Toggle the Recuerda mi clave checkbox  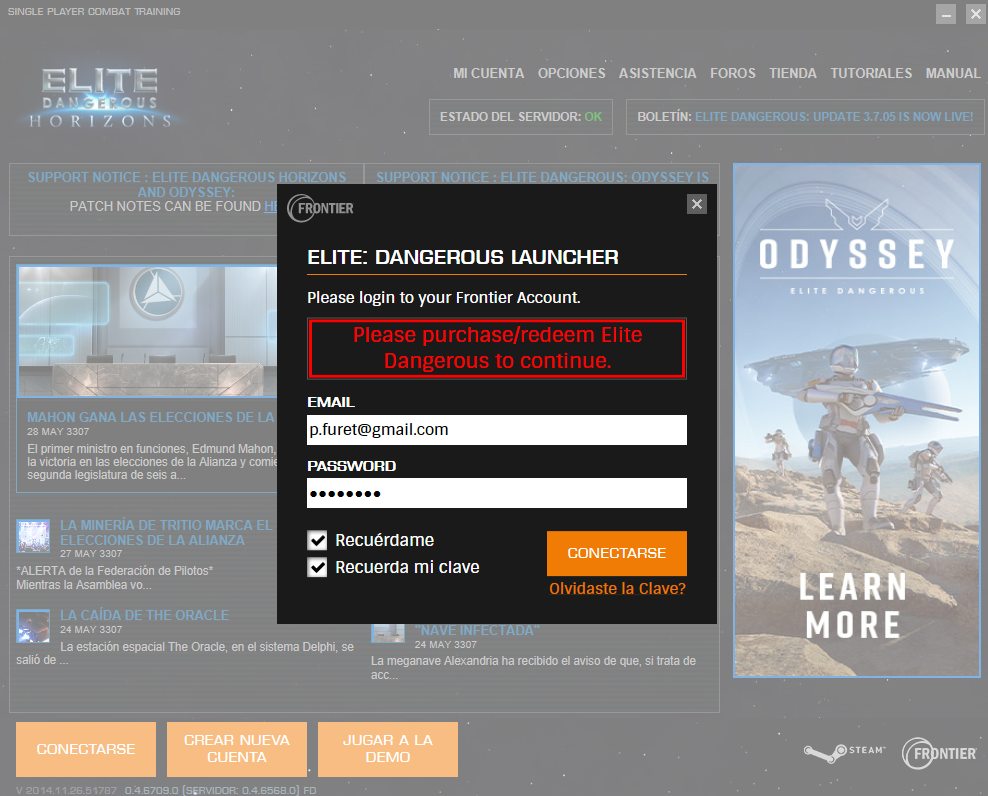(317, 567)
